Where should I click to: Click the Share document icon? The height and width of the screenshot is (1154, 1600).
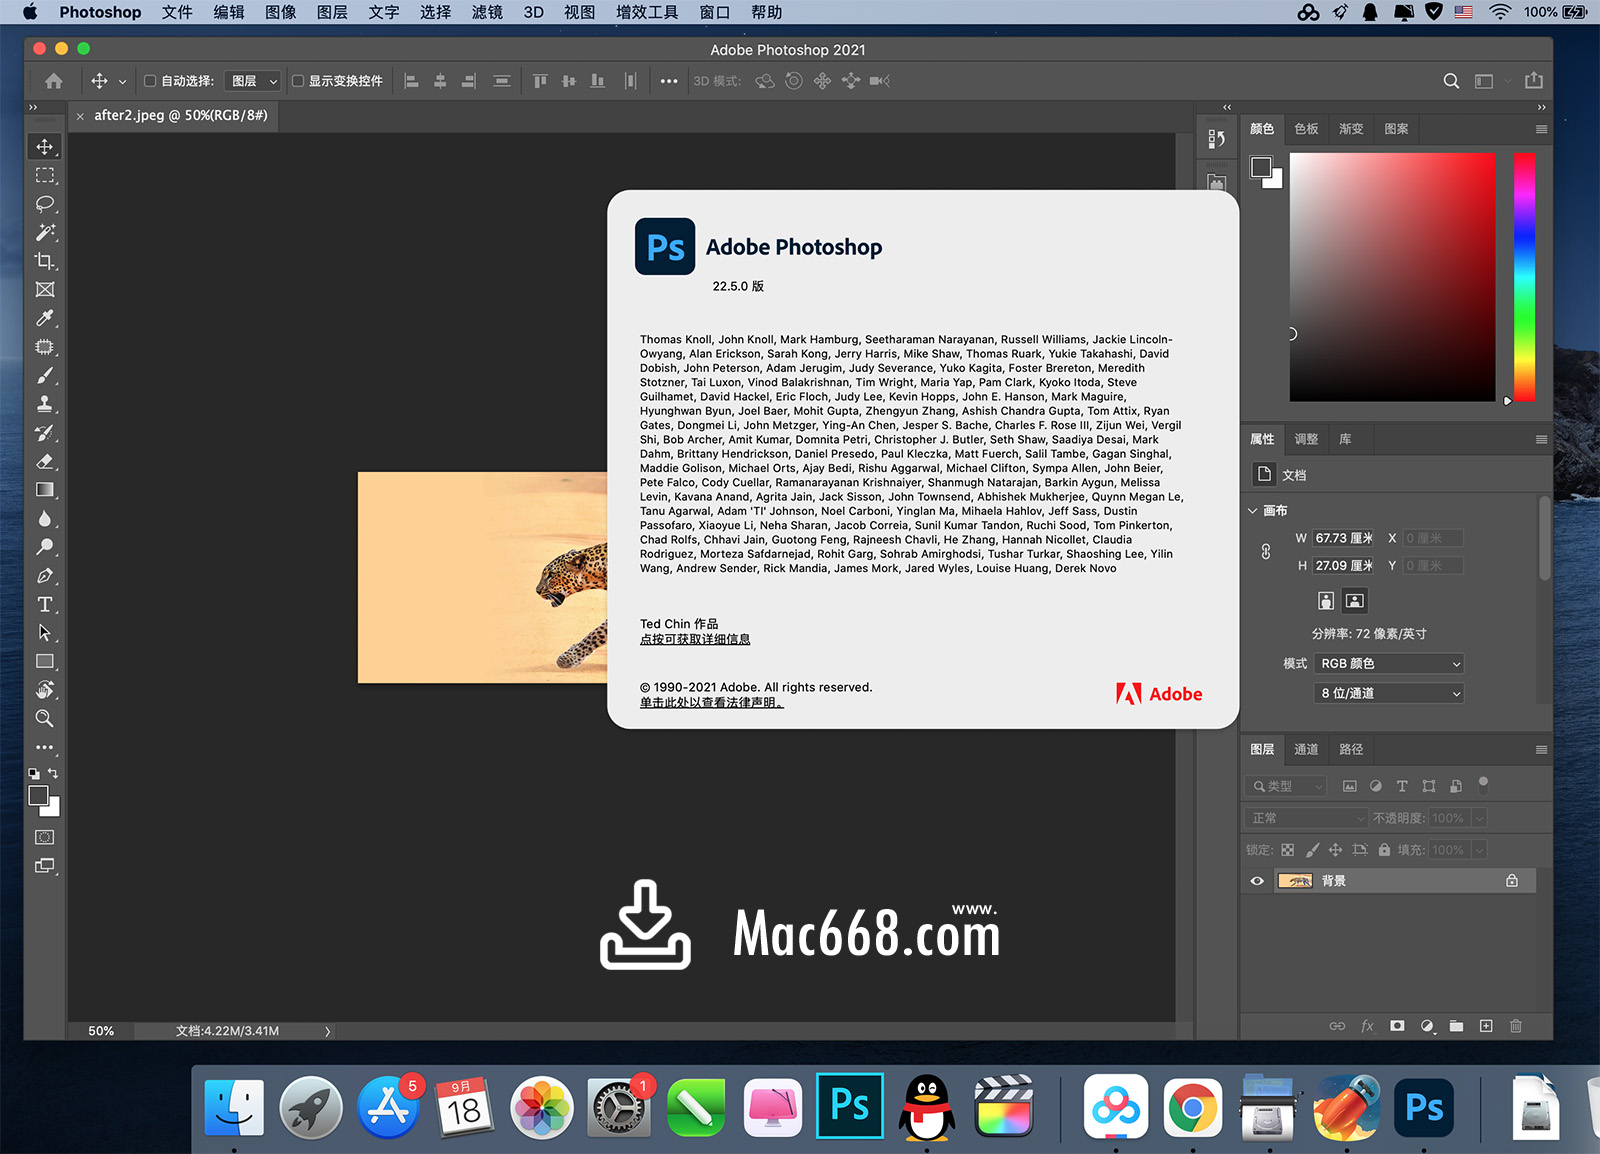pyautogui.click(x=1534, y=80)
